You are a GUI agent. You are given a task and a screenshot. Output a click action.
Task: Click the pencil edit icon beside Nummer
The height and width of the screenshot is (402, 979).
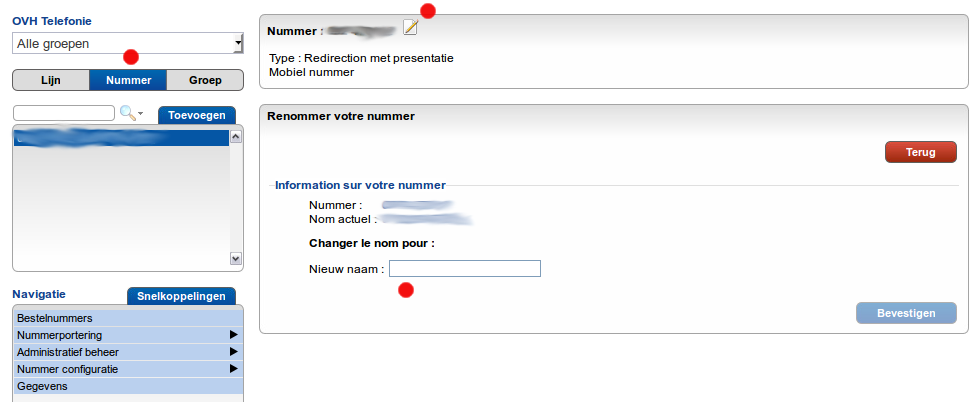(410, 27)
